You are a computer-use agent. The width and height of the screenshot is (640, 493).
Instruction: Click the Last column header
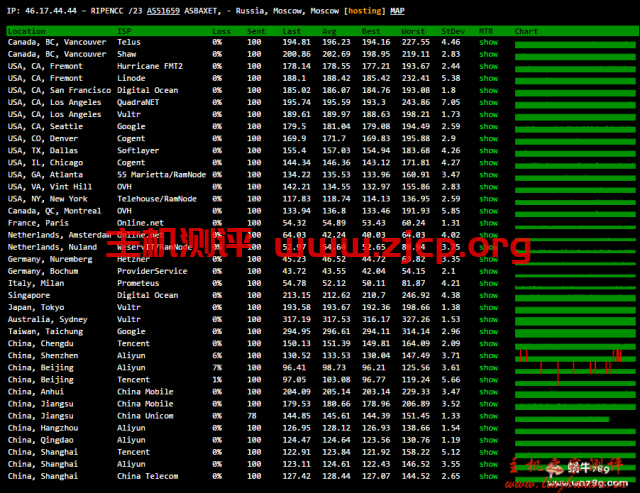click(x=291, y=31)
